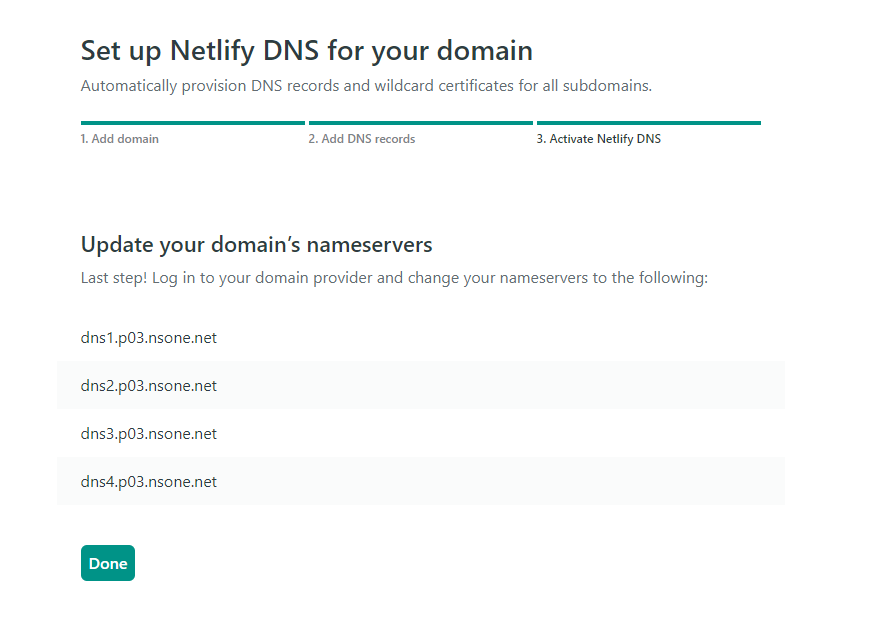Click the Done button
This screenshot has height=631, width=882.
tap(108, 563)
